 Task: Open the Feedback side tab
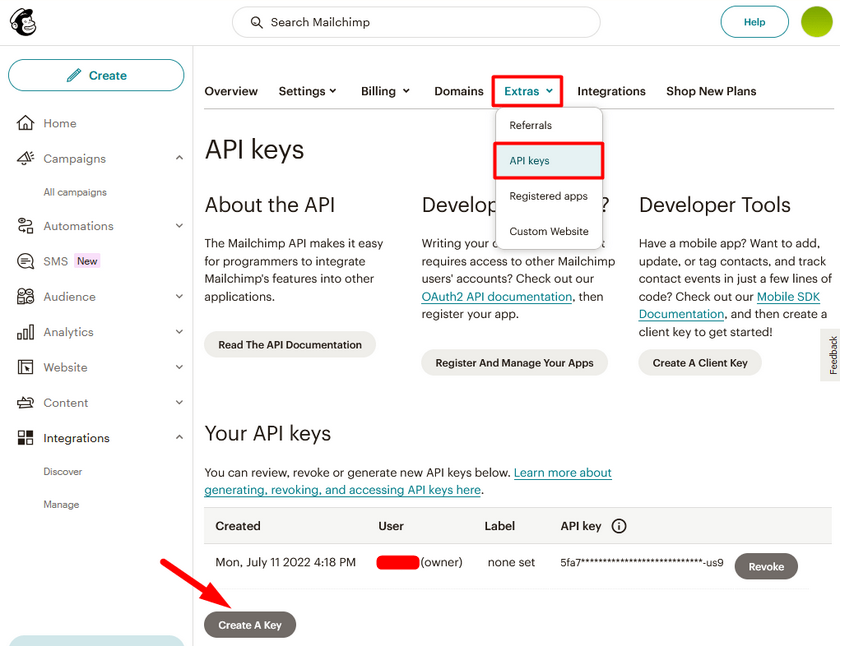tap(832, 355)
